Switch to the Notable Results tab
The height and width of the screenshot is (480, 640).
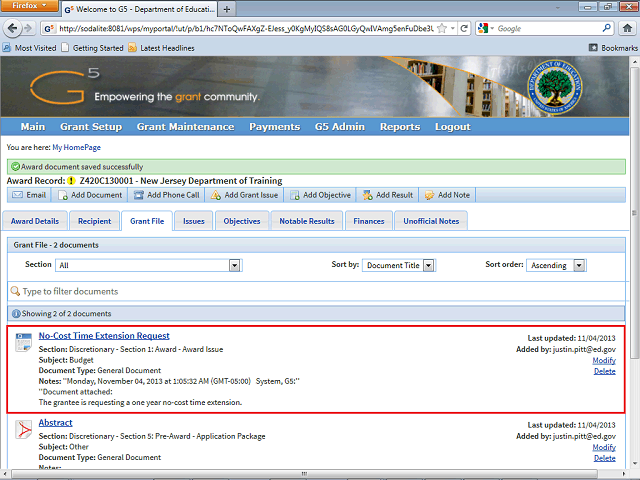click(x=307, y=221)
